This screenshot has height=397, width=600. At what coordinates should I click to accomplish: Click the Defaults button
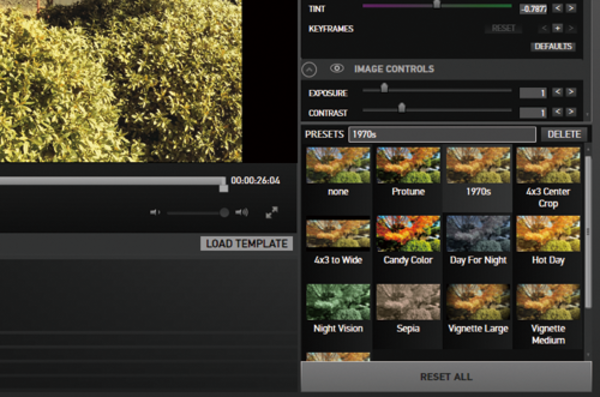tap(553, 46)
